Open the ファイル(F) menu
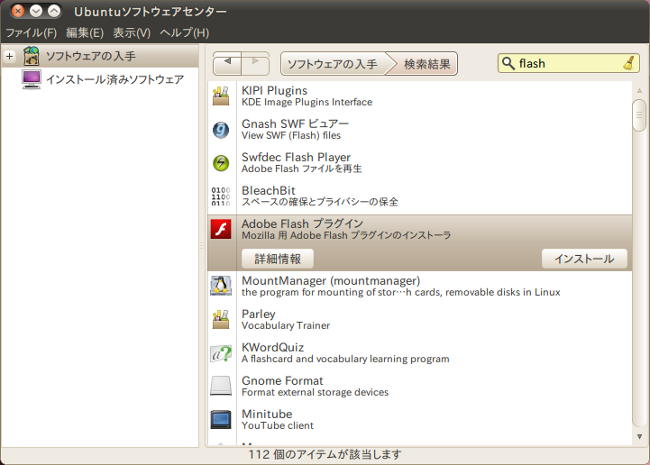This screenshot has width=650, height=465. [x=30, y=33]
